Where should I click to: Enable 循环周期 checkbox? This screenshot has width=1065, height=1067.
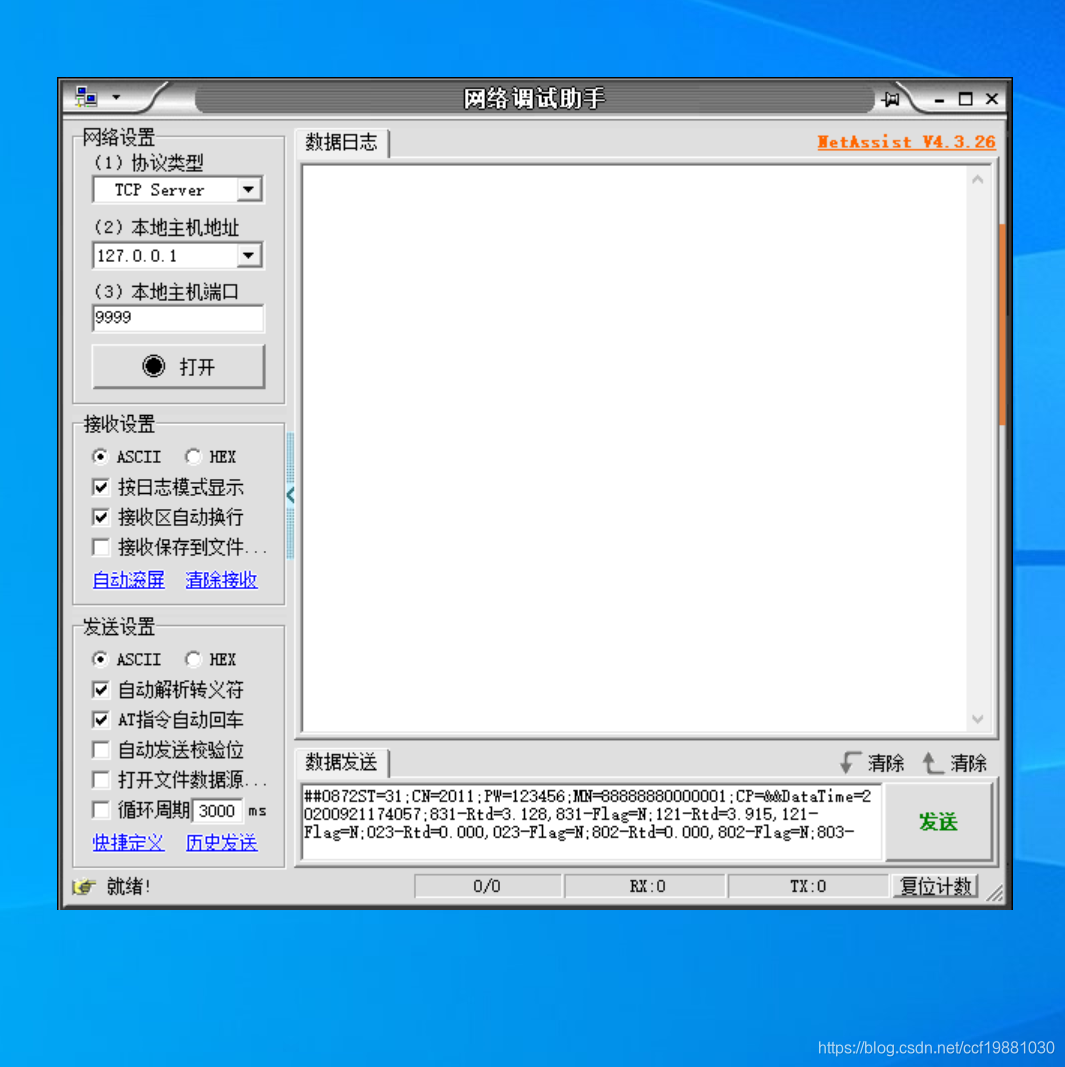tap(101, 810)
